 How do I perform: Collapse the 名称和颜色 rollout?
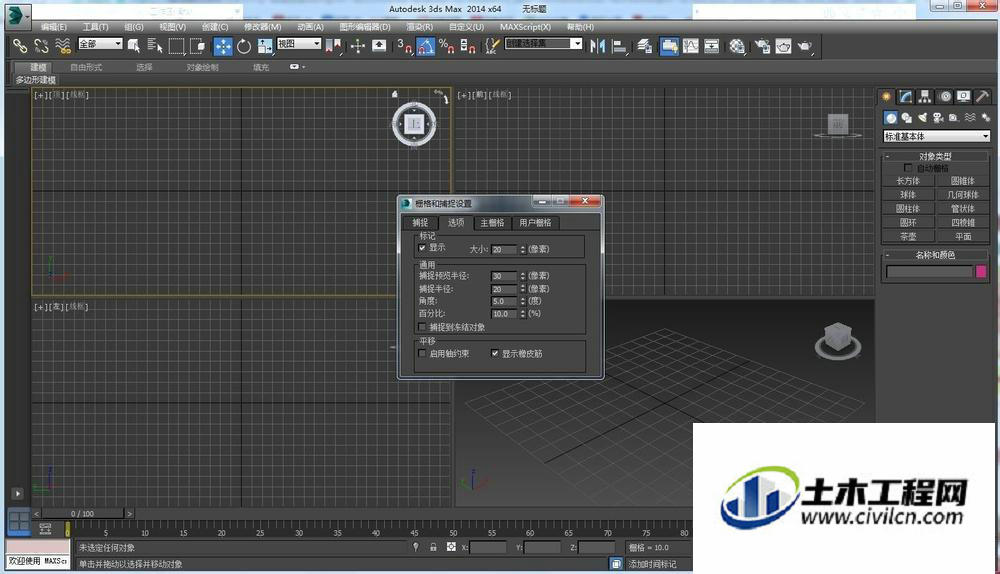[x=936, y=254]
